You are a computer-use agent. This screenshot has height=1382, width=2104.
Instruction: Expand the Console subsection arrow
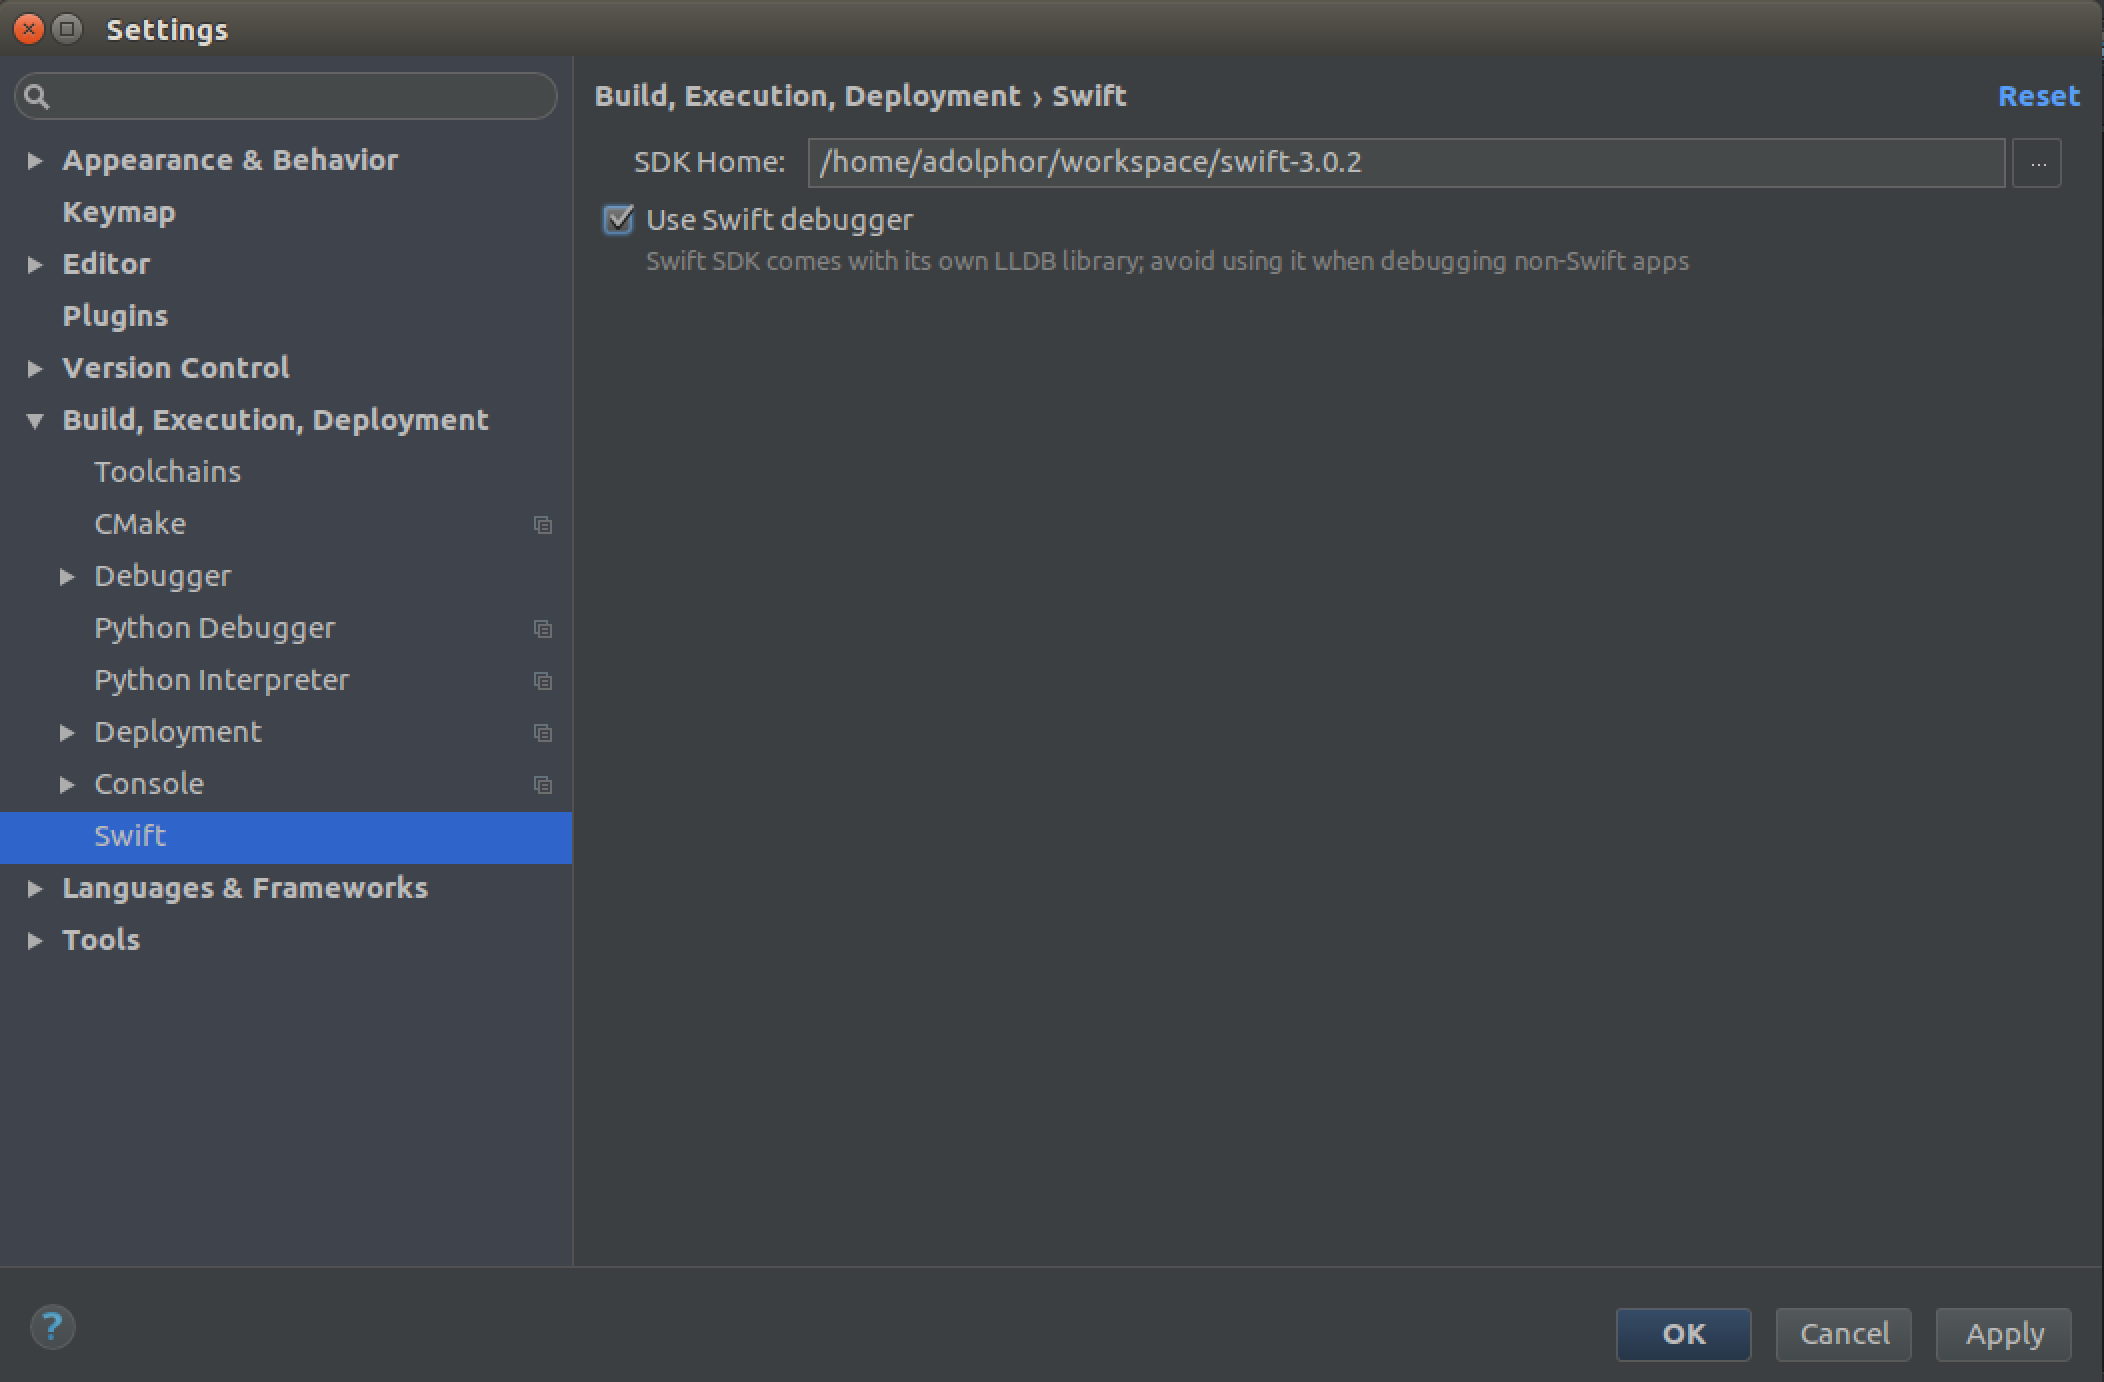tap(67, 784)
